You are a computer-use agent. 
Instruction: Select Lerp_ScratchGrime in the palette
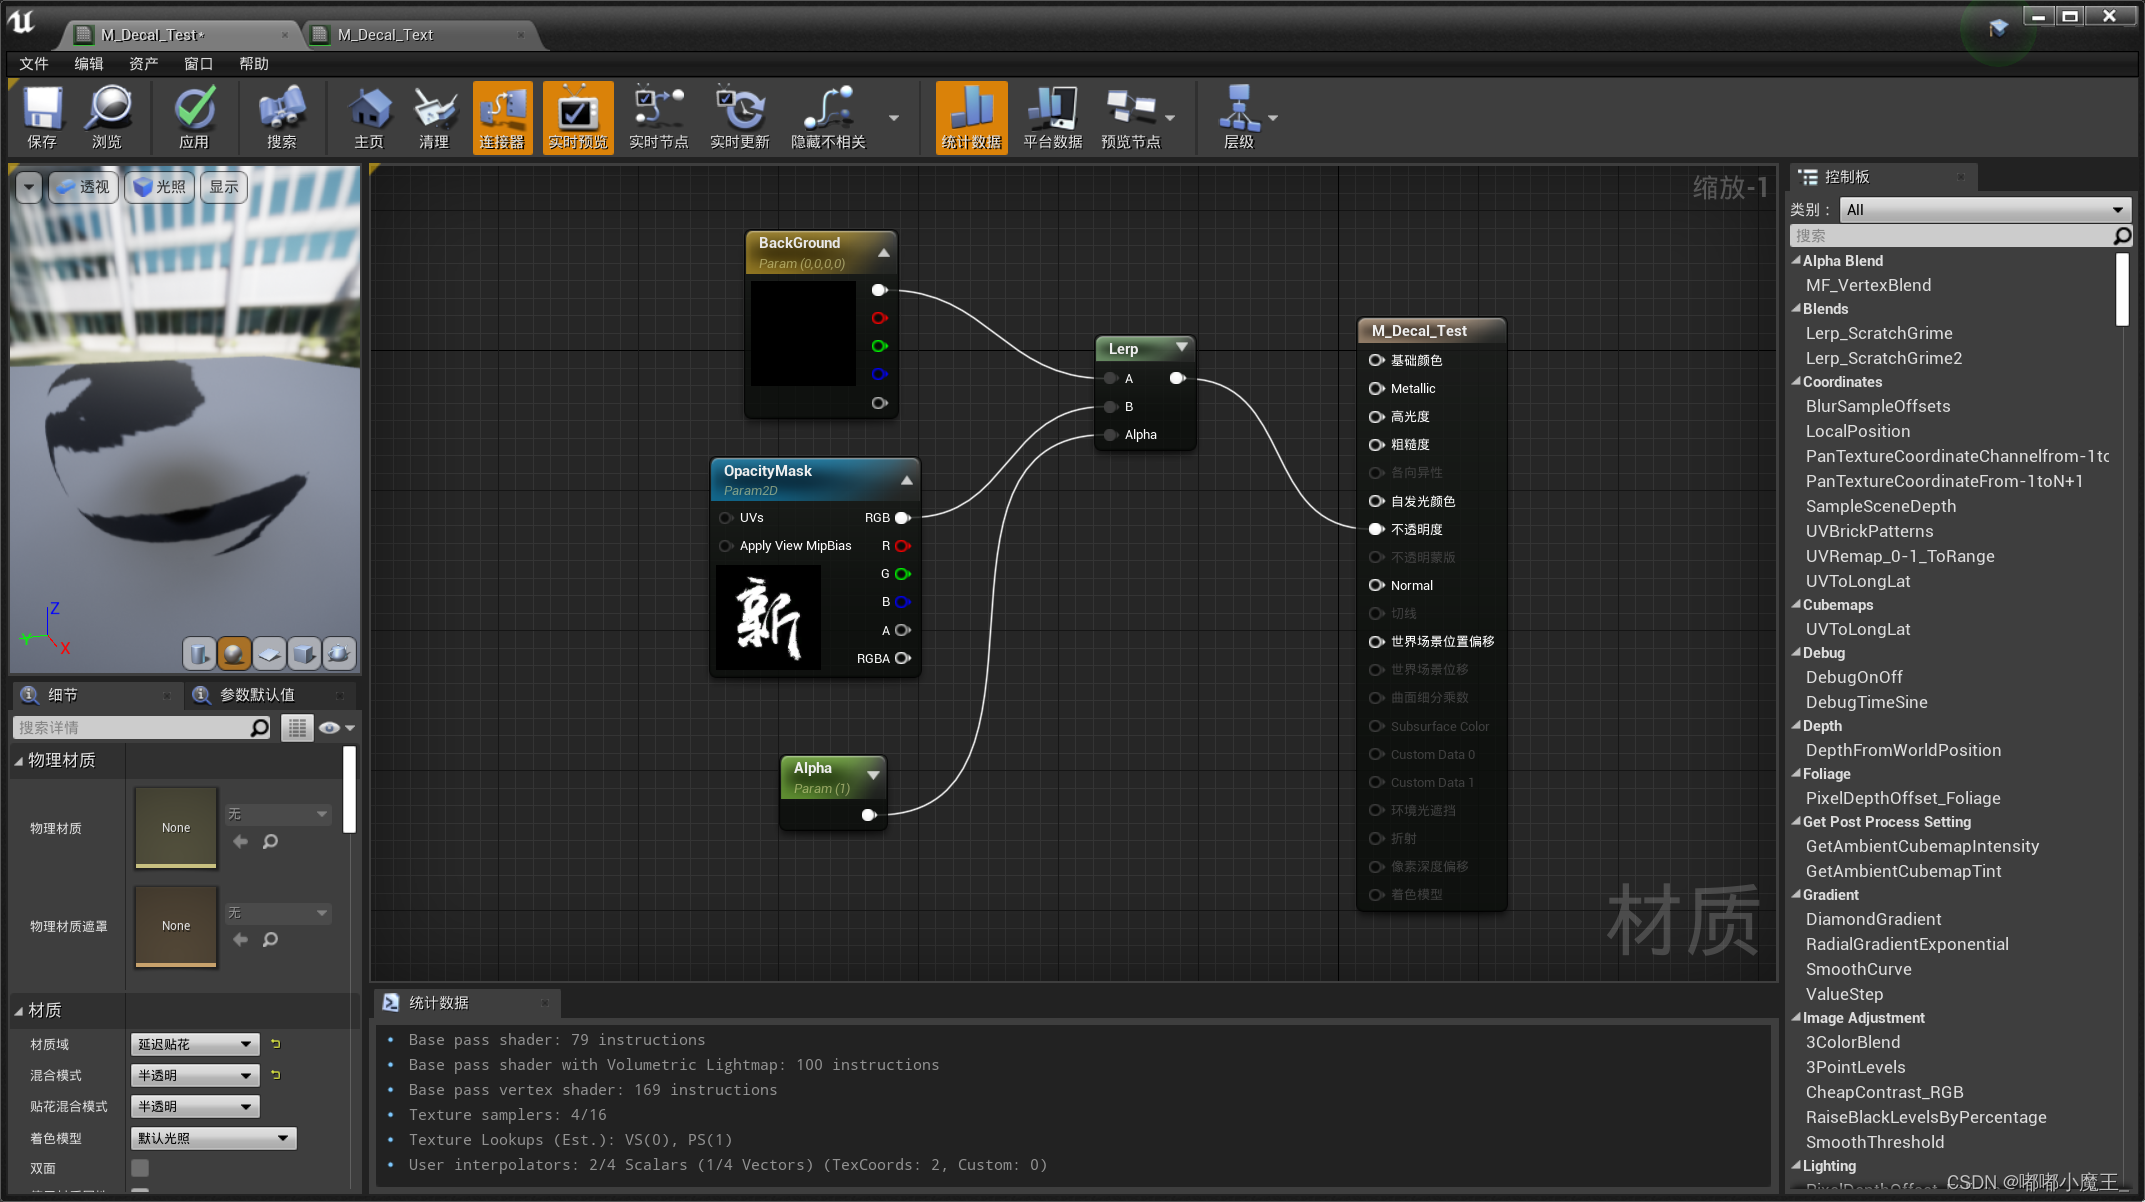1878,333
